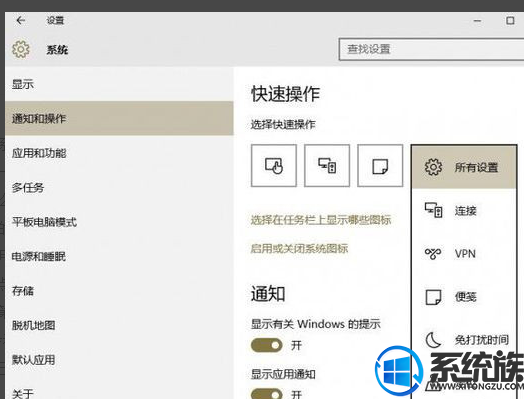Maximize the Settings window
The image size is (524, 399).
[x=510, y=21]
